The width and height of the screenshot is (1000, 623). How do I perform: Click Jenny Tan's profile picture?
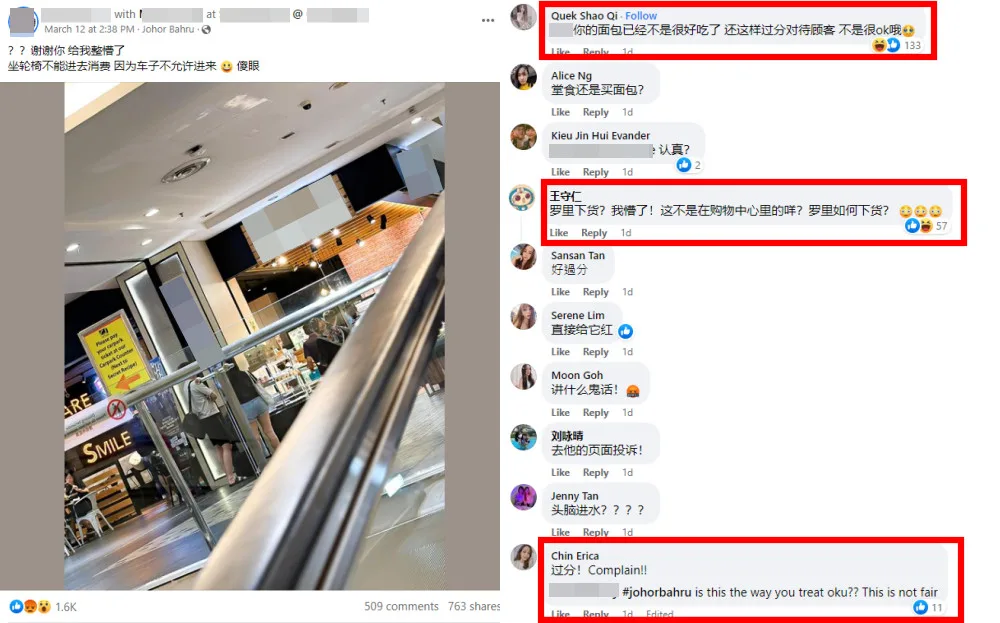[523, 497]
